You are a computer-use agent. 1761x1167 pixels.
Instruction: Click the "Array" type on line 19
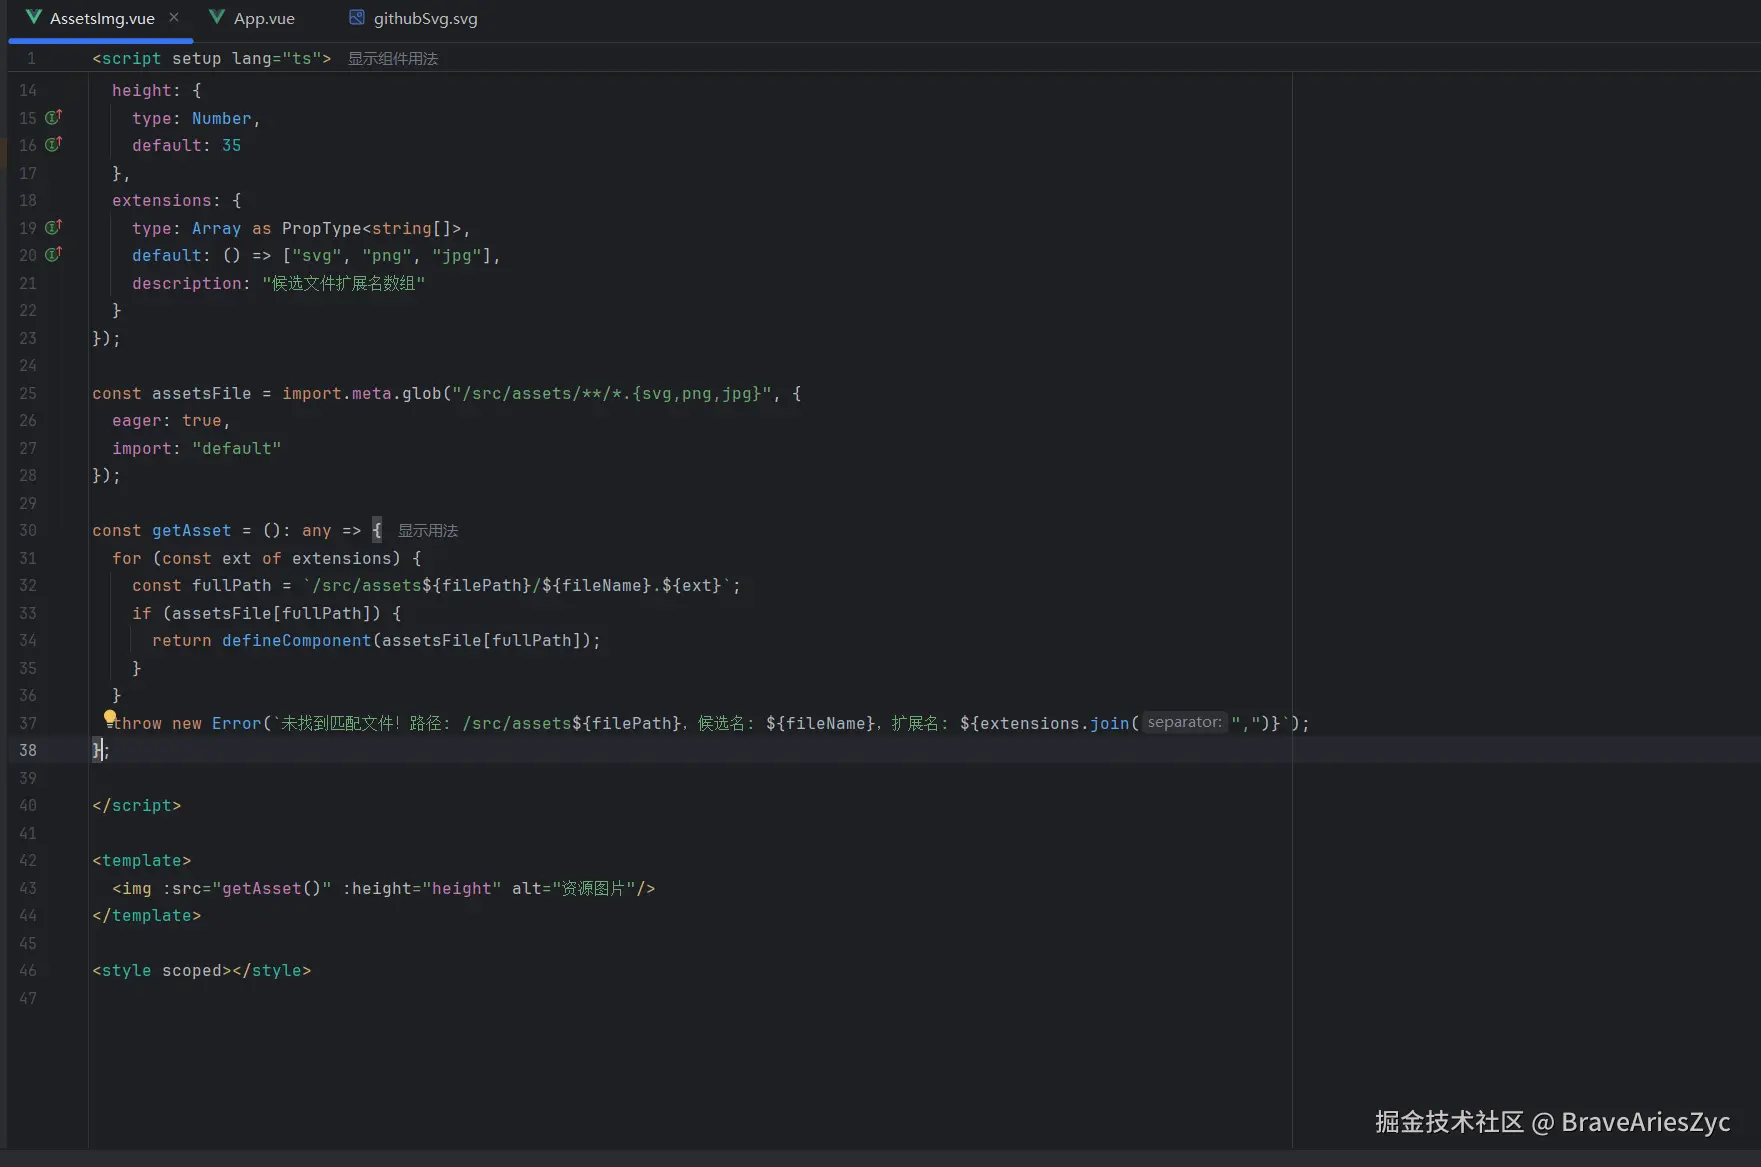tap(217, 229)
